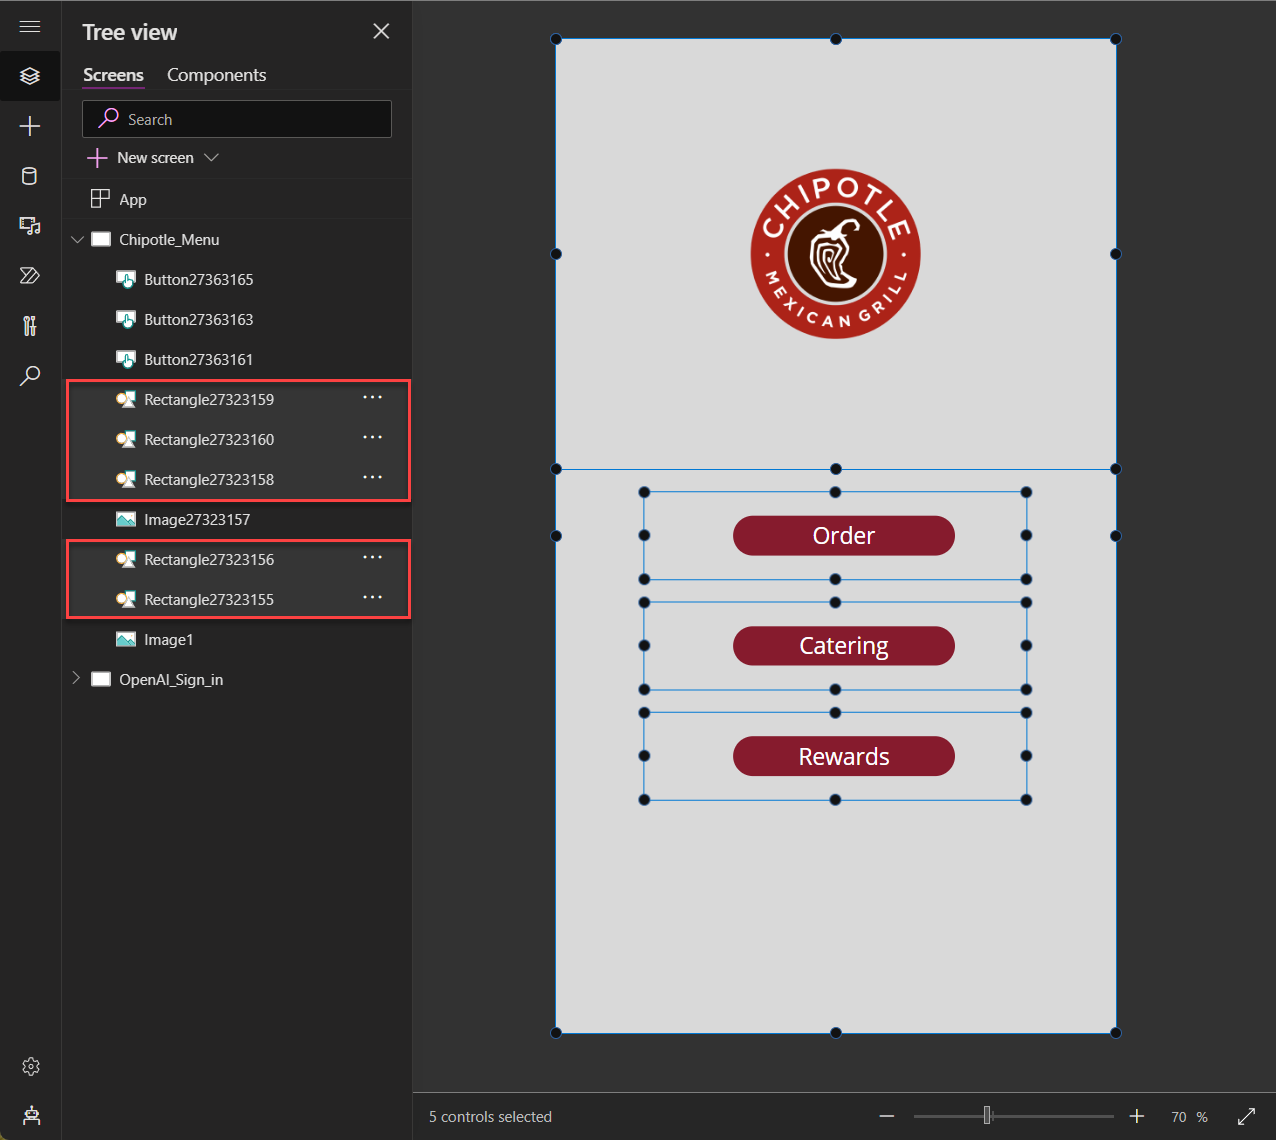Open the Advanced tools panel

coord(30,325)
